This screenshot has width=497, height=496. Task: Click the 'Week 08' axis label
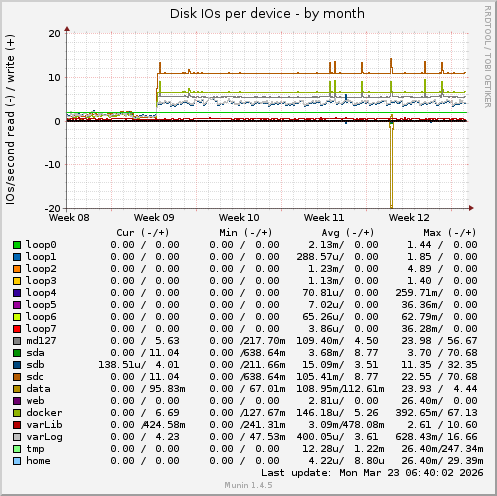69,218
